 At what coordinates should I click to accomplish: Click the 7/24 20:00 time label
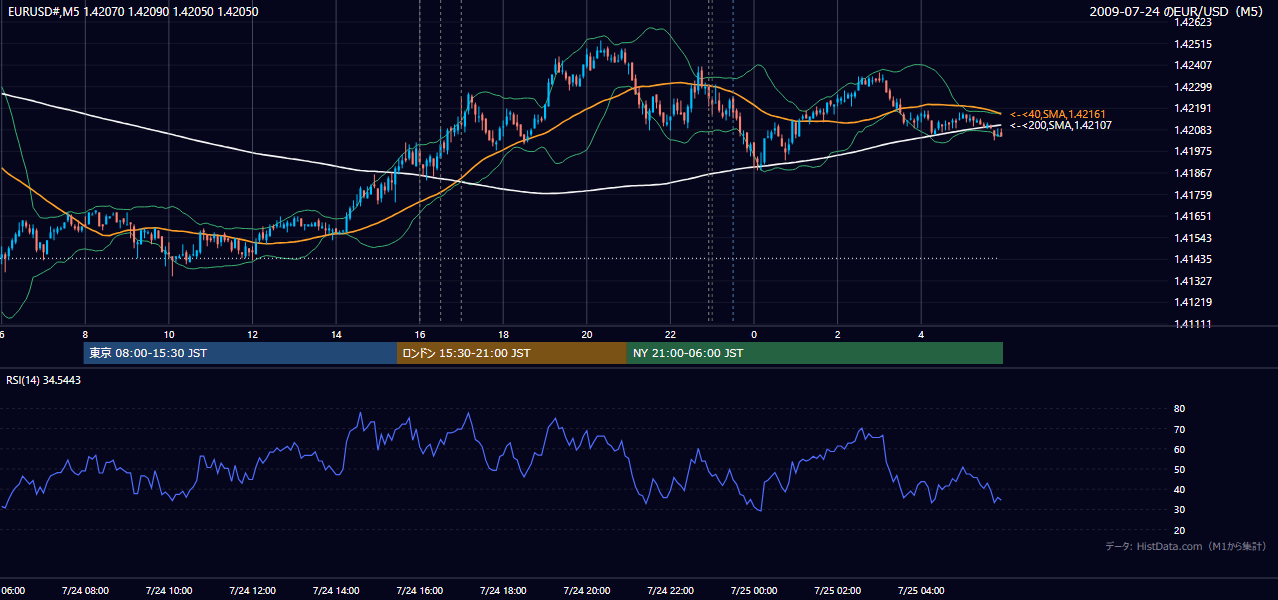click(x=586, y=591)
